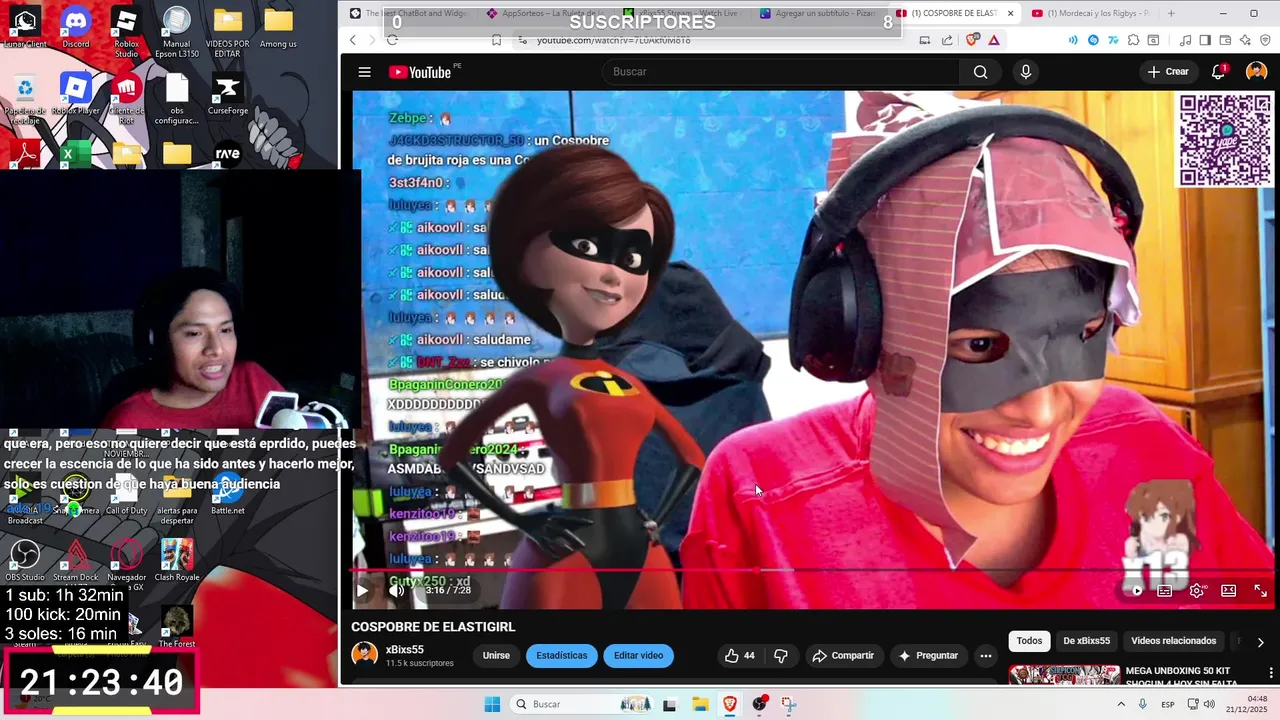Select the Videos relacionados filter chip
Viewport: 1280px width, 720px height.
click(x=1173, y=641)
